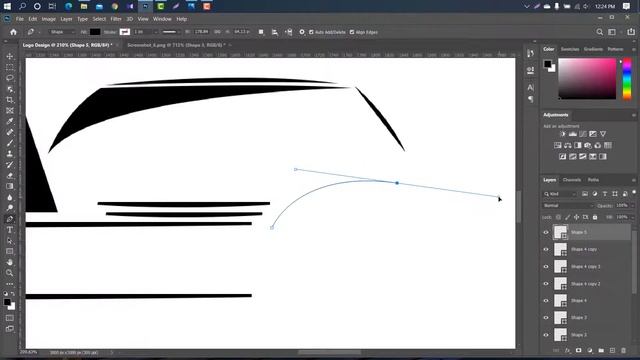
Task: Click the Home icon in options bar
Action: coord(13,32)
